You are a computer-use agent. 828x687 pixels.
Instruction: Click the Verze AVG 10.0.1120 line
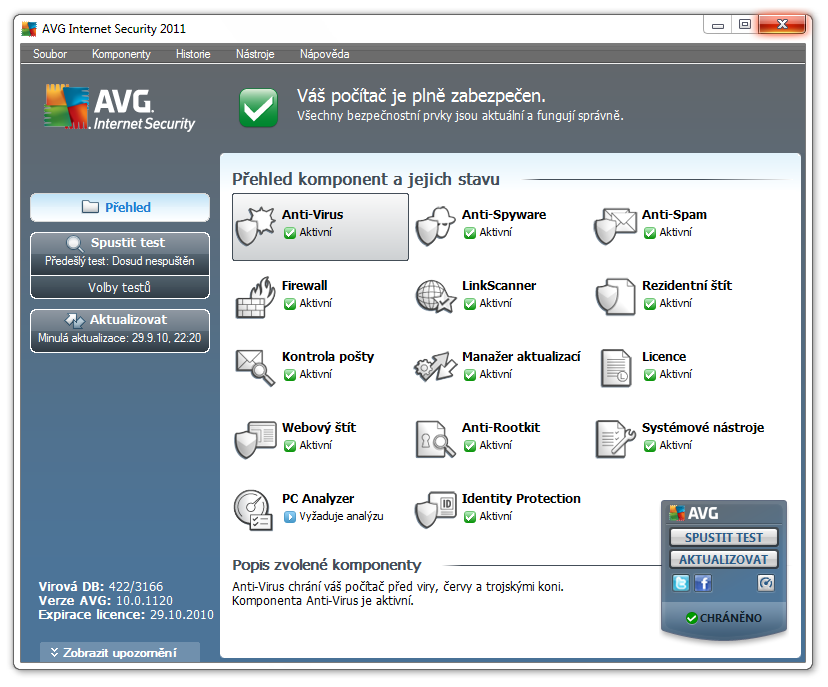pos(106,600)
